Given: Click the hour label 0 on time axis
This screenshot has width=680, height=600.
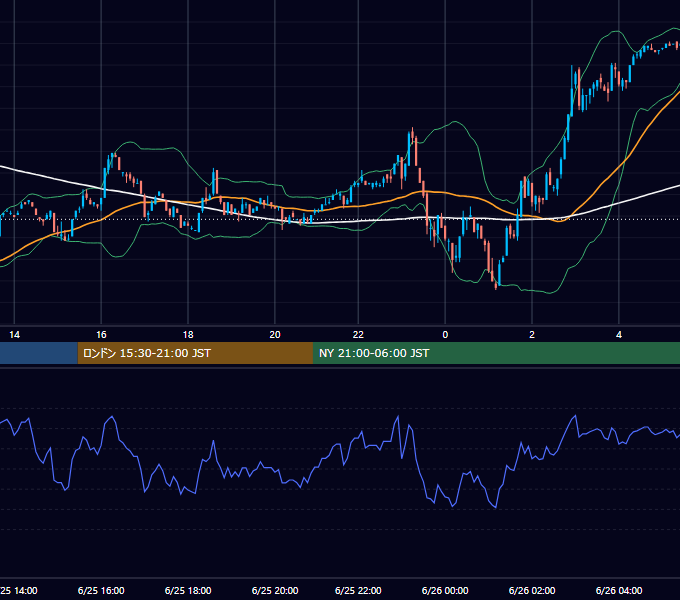Looking at the screenshot, I should [445, 335].
